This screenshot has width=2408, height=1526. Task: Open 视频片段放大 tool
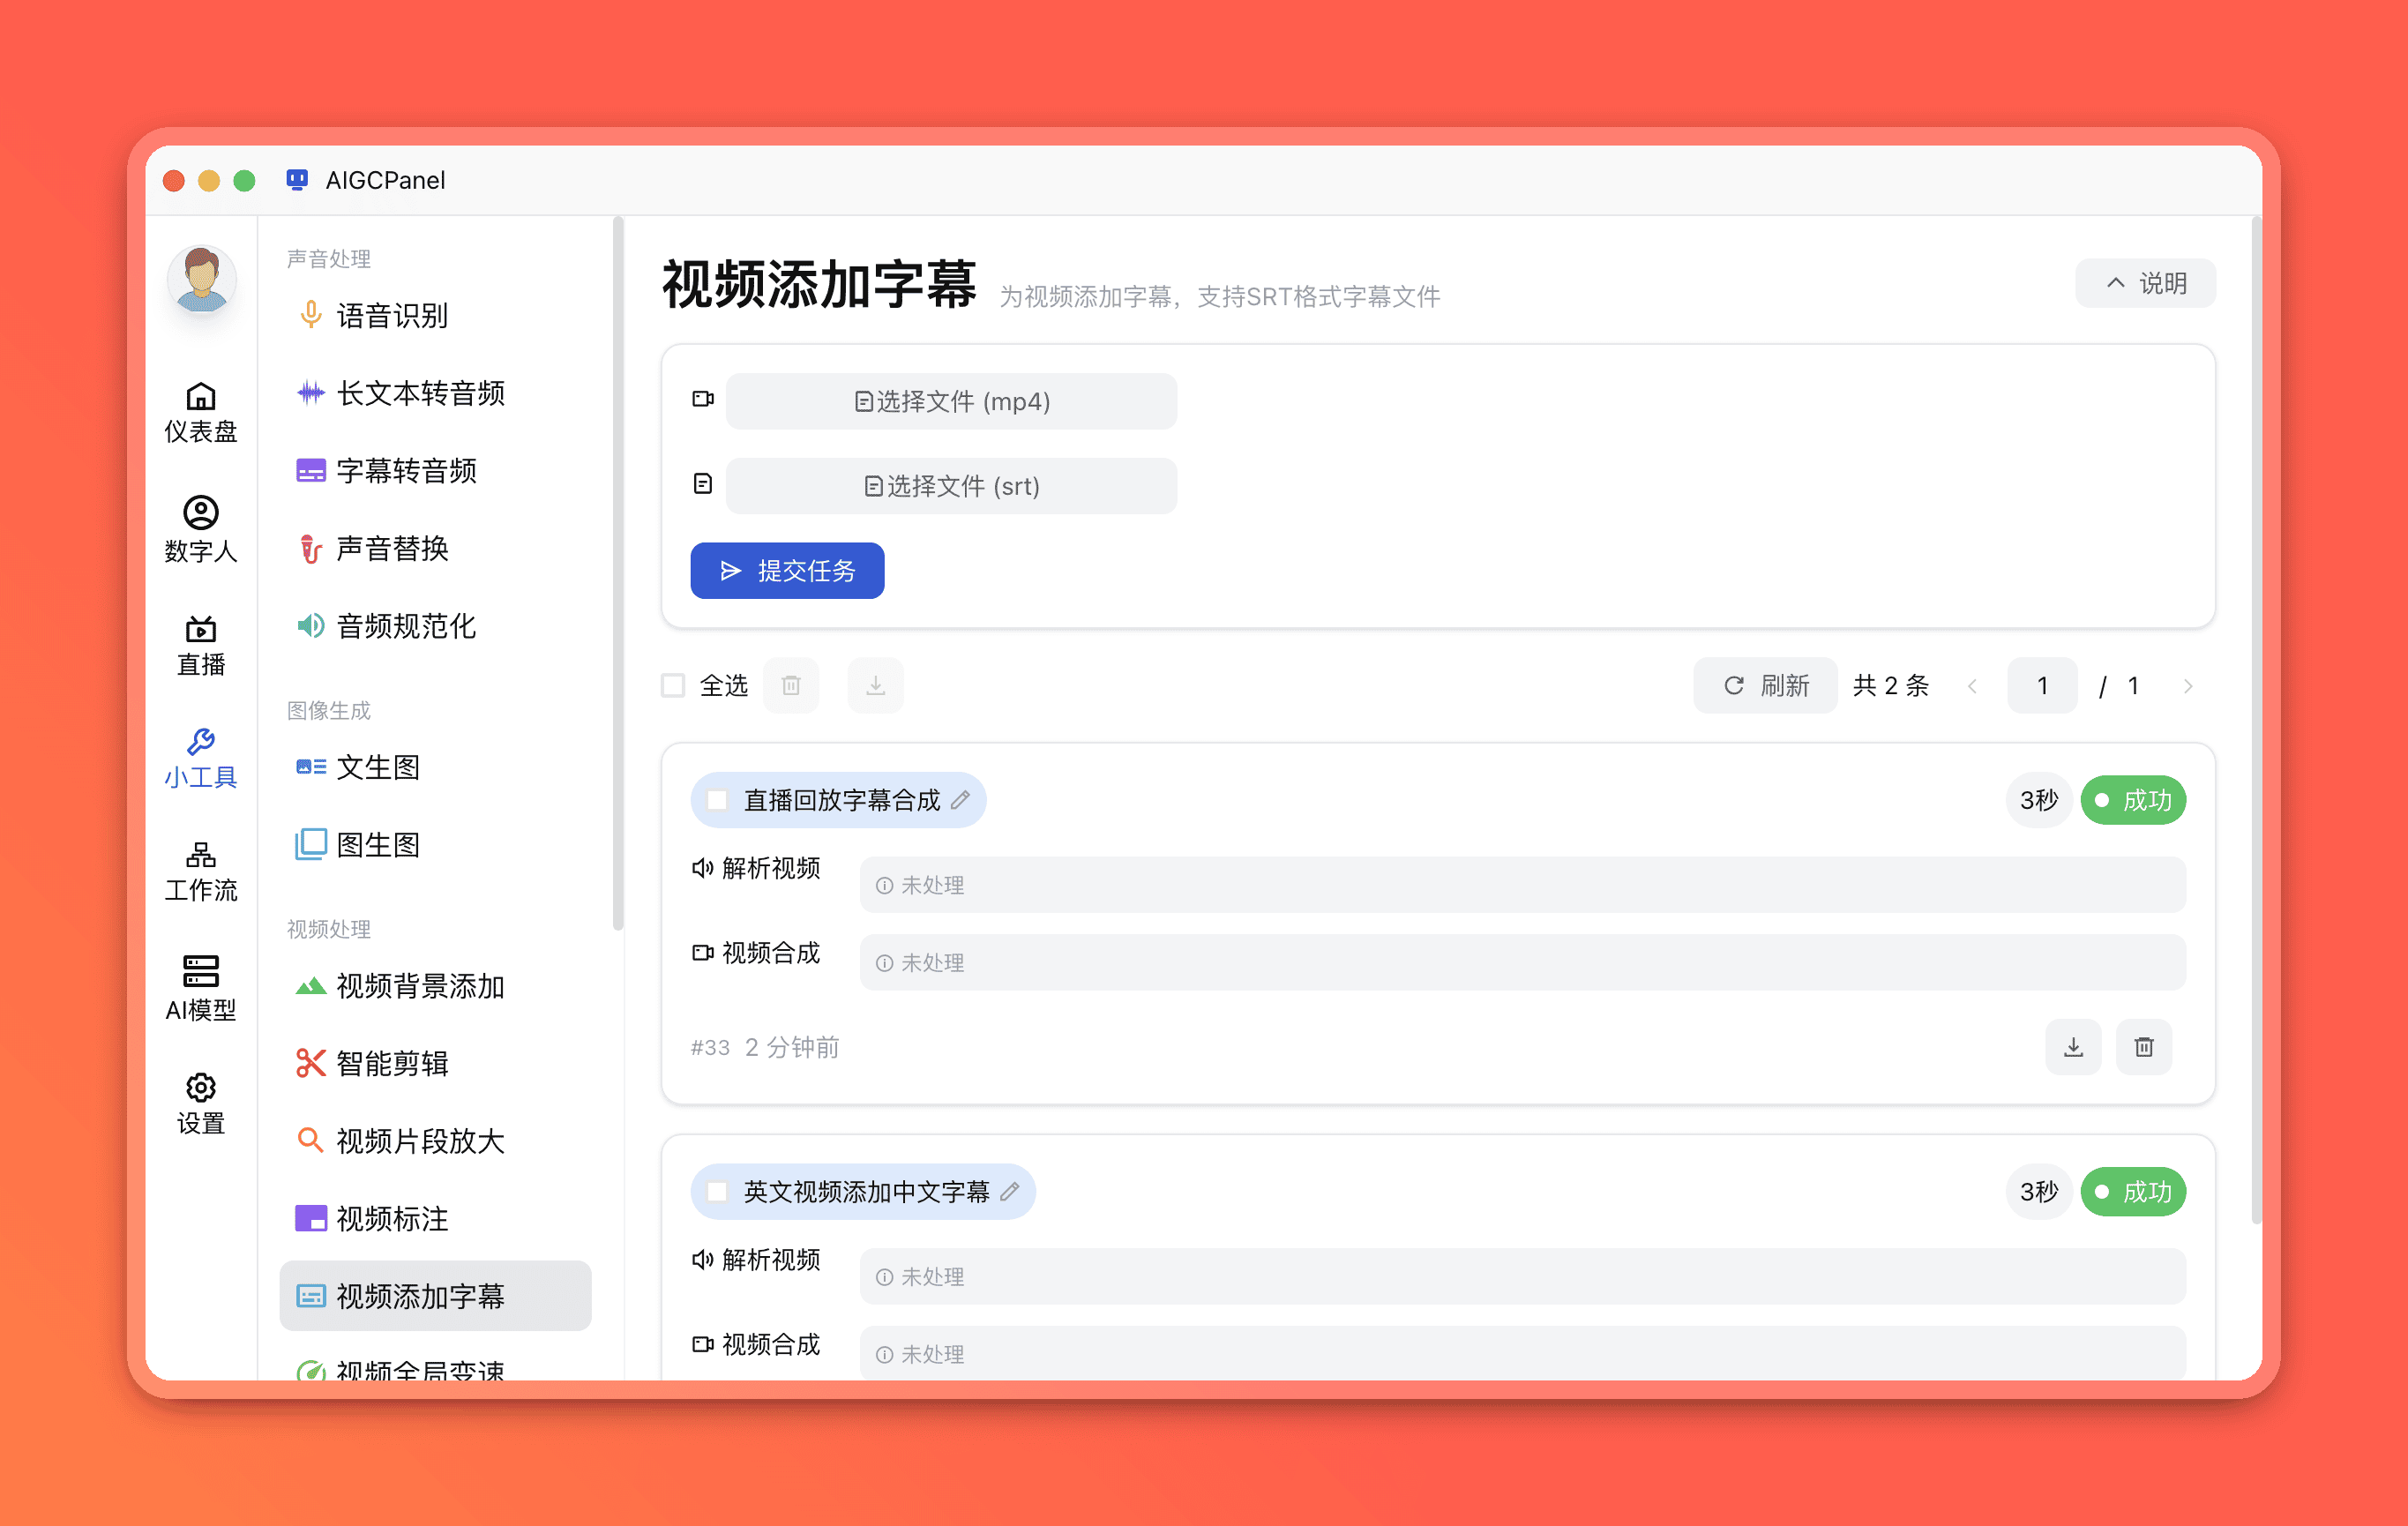point(435,1141)
